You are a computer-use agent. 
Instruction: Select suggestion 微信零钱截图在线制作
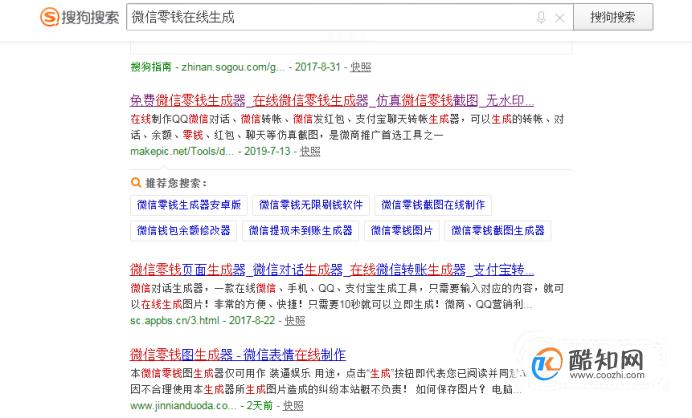[x=433, y=205]
